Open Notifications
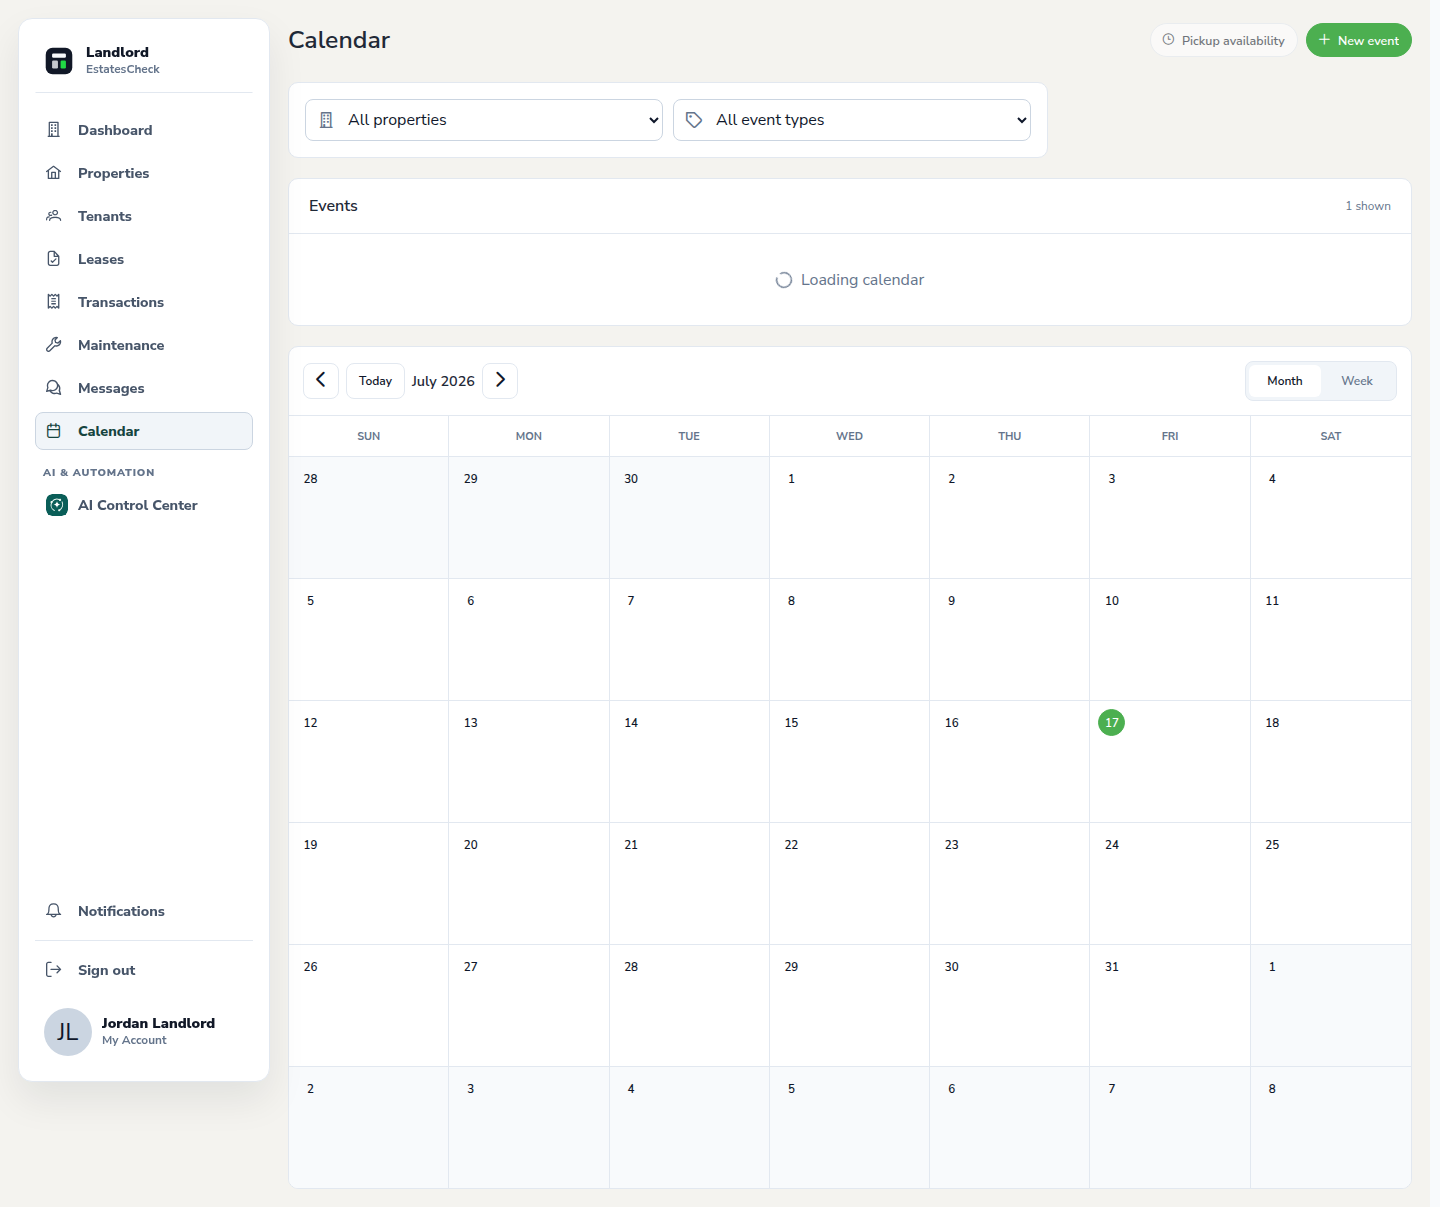Image resolution: width=1440 pixels, height=1207 pixels. 144,911
